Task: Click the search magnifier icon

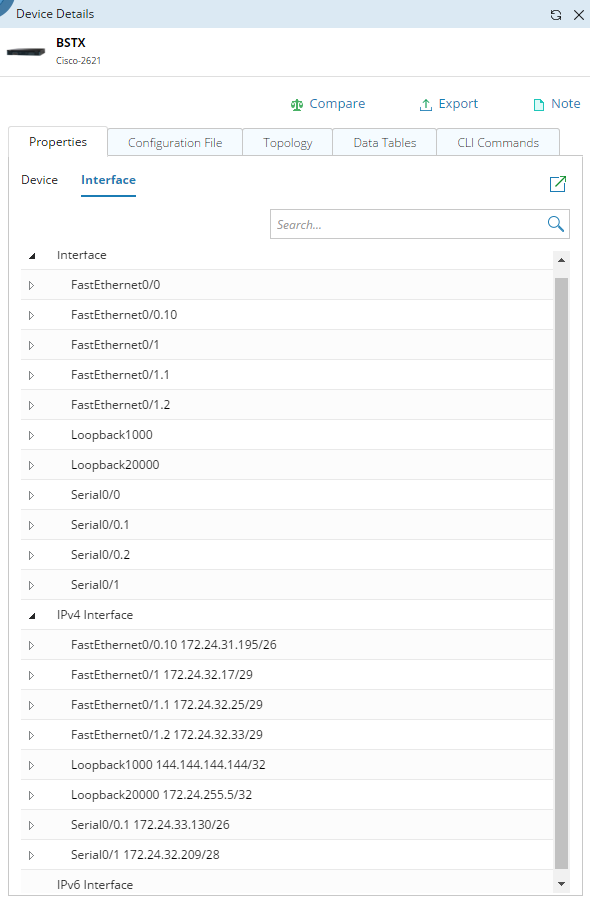Action: (x=556, y=224)
